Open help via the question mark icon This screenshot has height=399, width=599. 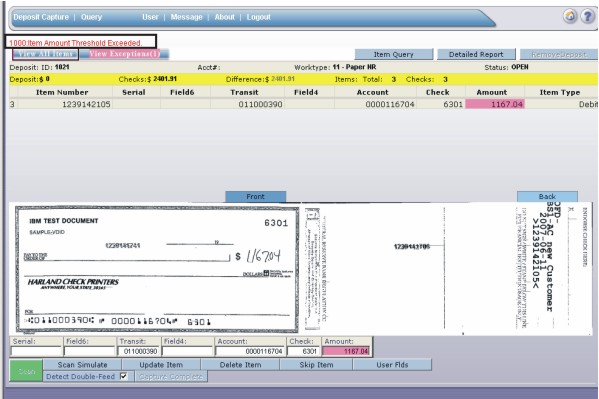coord(588,16)
